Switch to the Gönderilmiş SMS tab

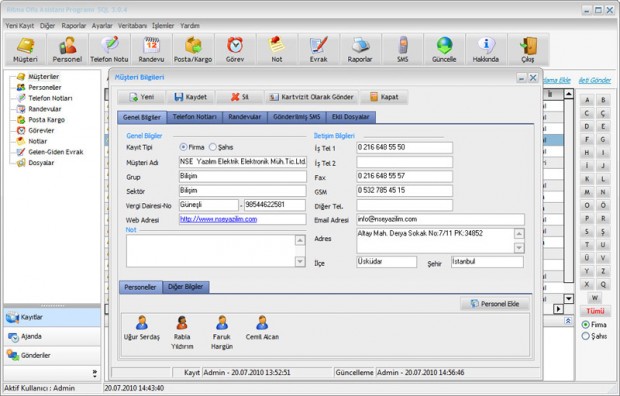pos(297,117)
